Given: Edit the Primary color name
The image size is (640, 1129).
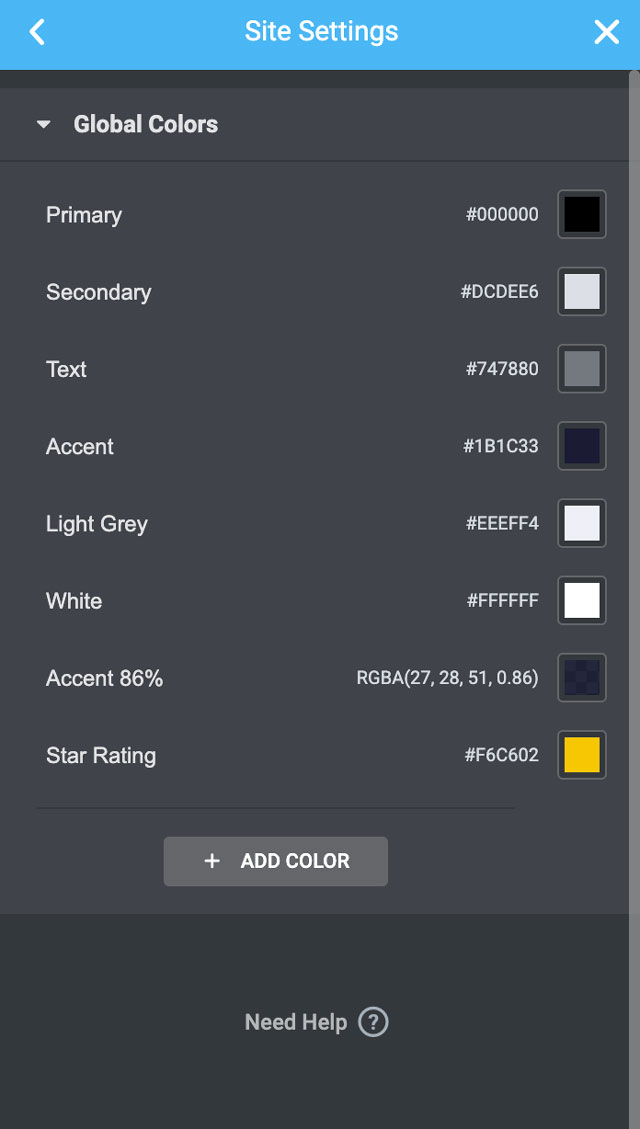Looking at the screenshot, I should pyautogui.click(x=84, y=215).
